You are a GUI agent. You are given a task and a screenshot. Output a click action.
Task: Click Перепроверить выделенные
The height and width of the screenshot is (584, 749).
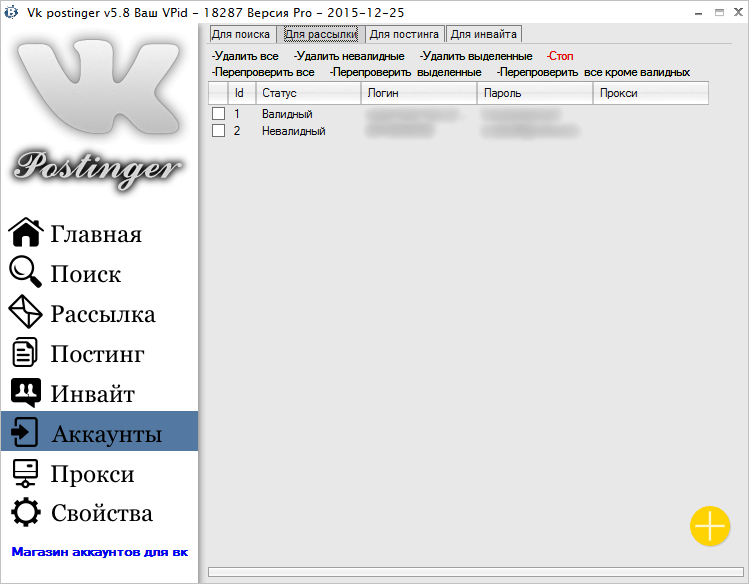pos(406,72)
